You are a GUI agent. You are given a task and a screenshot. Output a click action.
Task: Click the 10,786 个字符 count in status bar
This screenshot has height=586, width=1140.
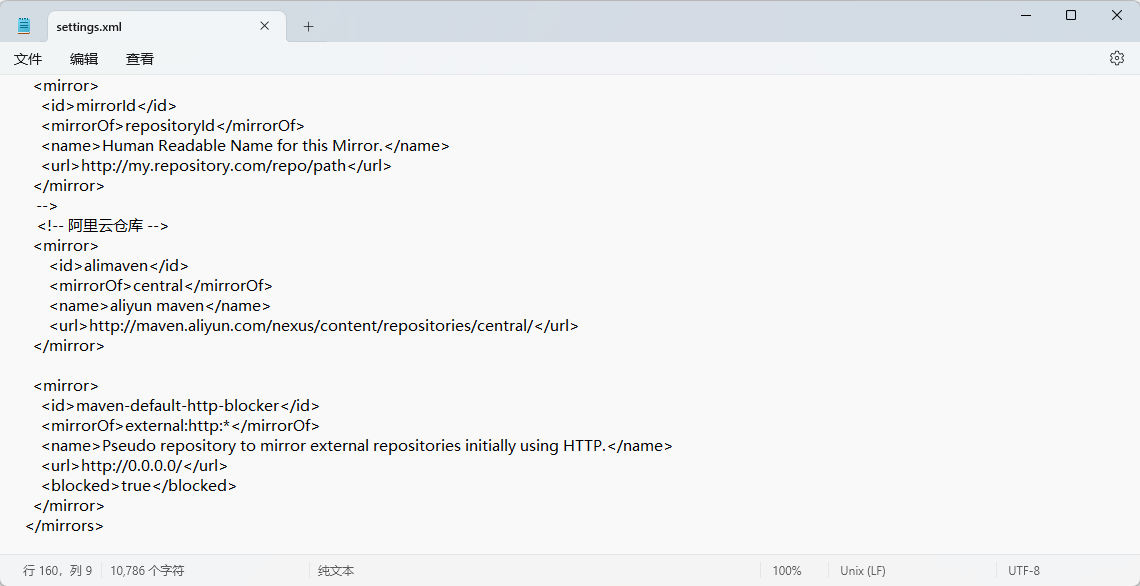pyautogui.click(x=147, y=571)
